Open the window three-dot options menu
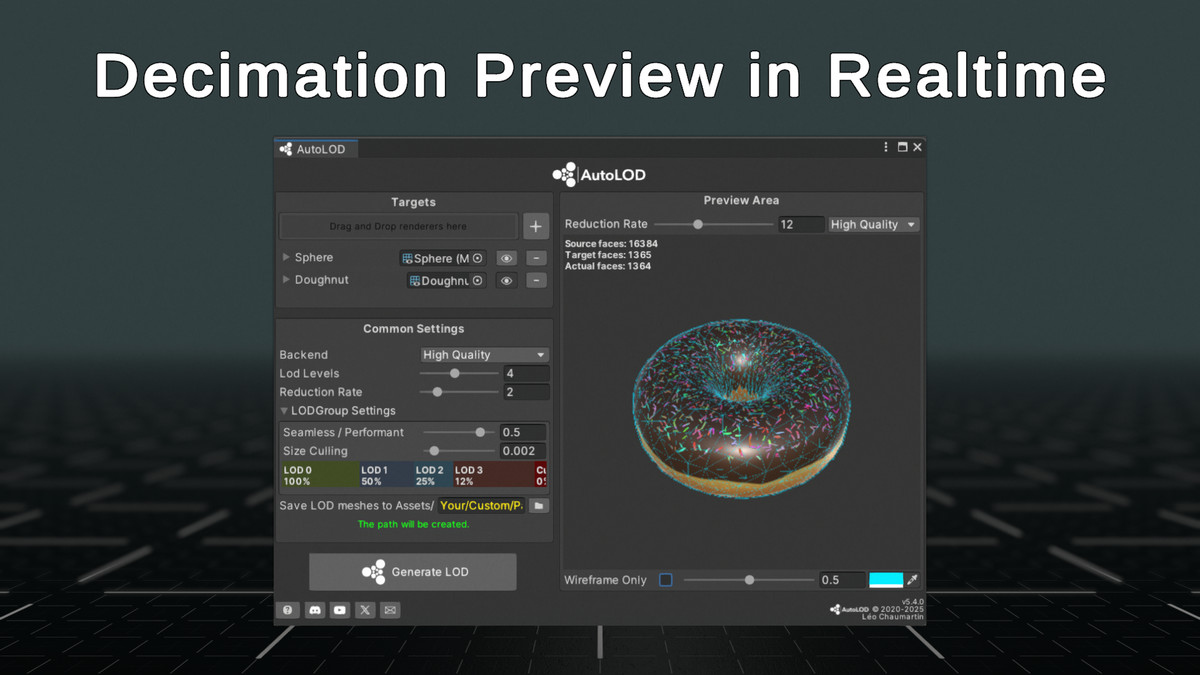The image size is (1200, 675). (886, 147)
